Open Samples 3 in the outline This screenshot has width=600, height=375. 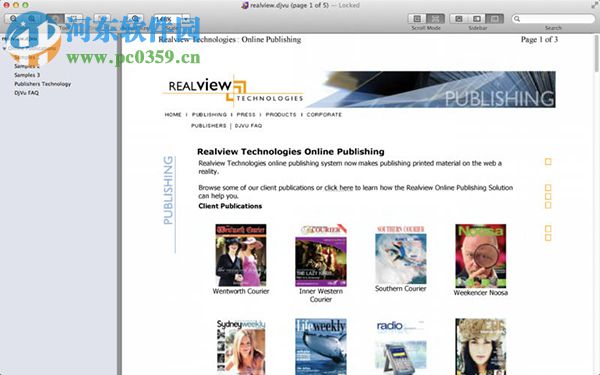pyautogui.click(x=27, y=75)
